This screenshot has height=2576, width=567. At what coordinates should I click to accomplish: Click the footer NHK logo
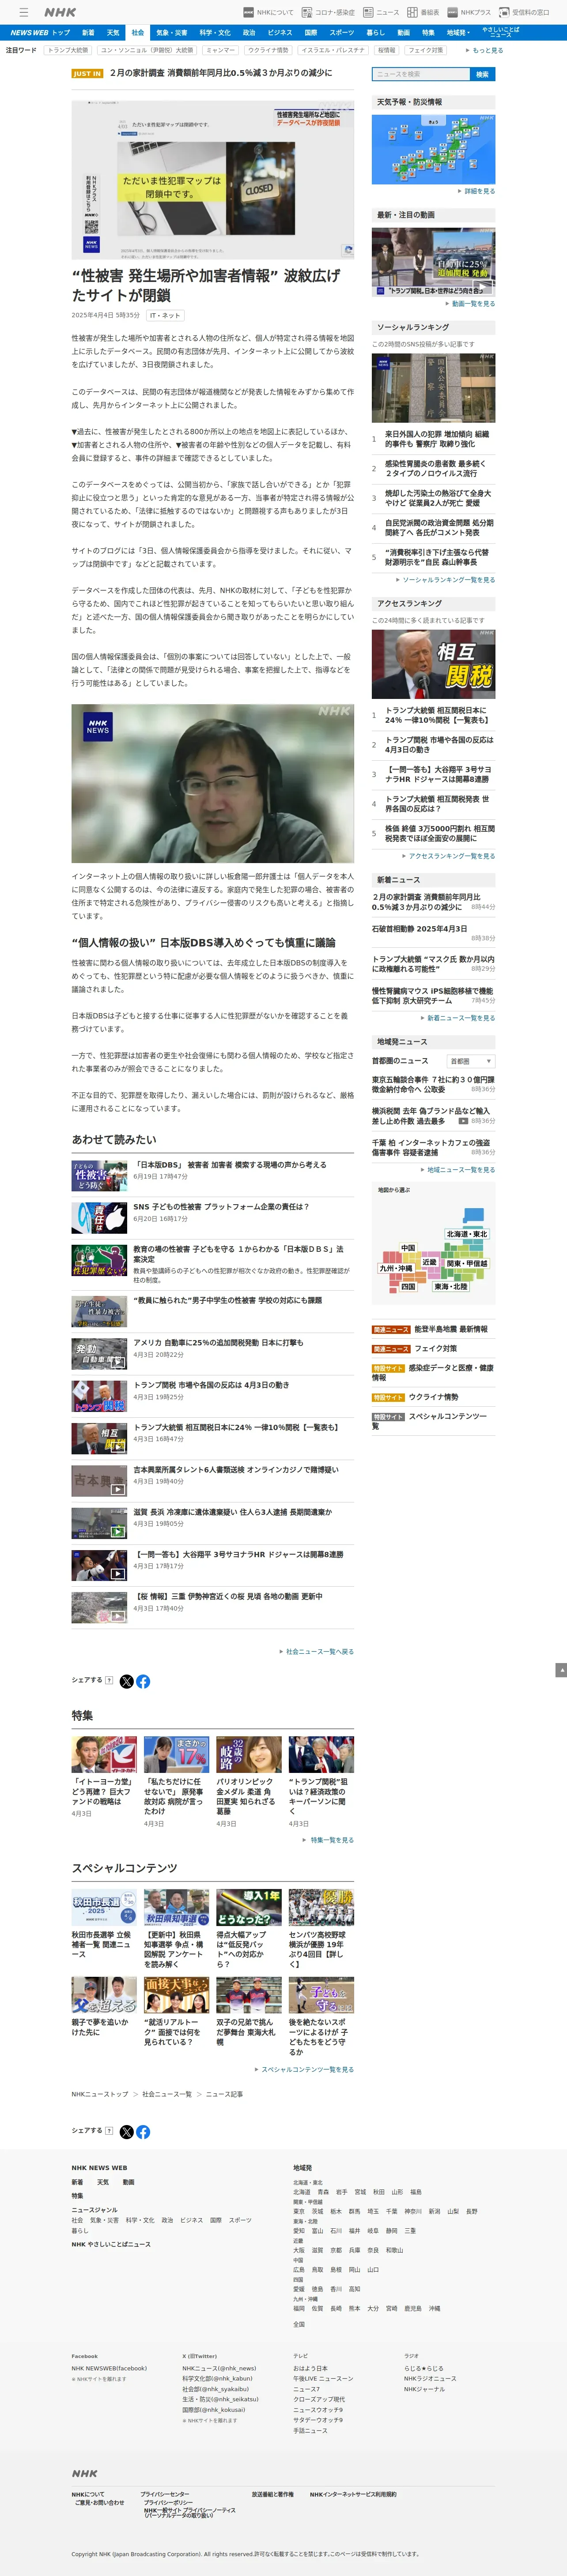click(84, 2473)
